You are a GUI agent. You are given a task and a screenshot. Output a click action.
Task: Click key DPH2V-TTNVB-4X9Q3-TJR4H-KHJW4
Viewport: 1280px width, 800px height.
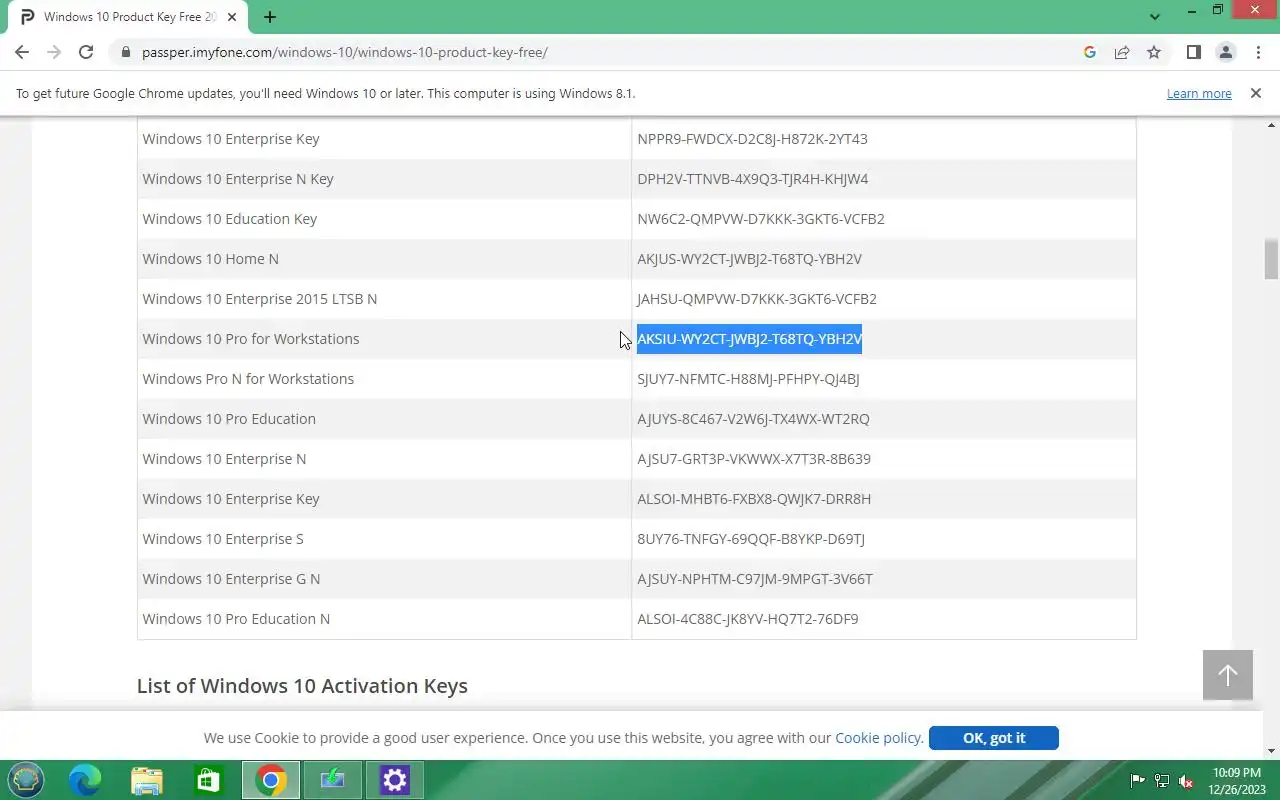752,179
